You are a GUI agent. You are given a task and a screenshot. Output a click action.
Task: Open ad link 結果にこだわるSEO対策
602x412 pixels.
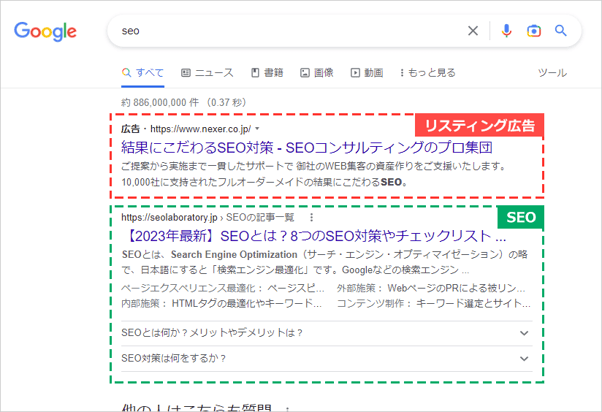pyautogui.click(x=307, y=147)
